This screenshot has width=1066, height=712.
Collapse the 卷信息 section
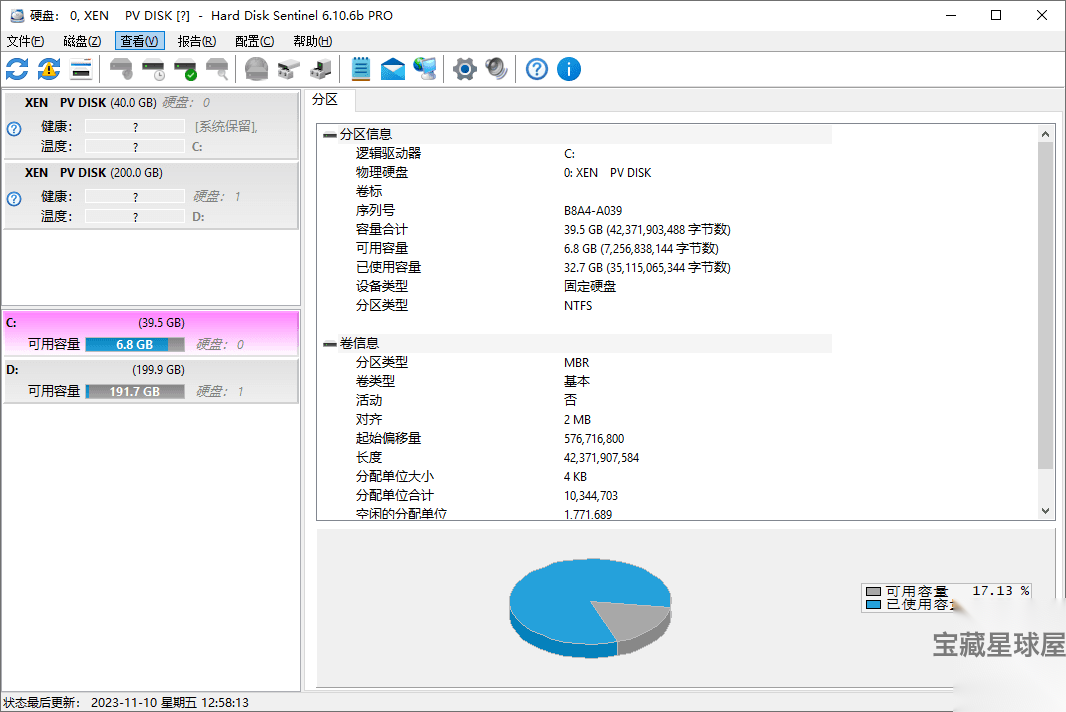pos(330,343)
